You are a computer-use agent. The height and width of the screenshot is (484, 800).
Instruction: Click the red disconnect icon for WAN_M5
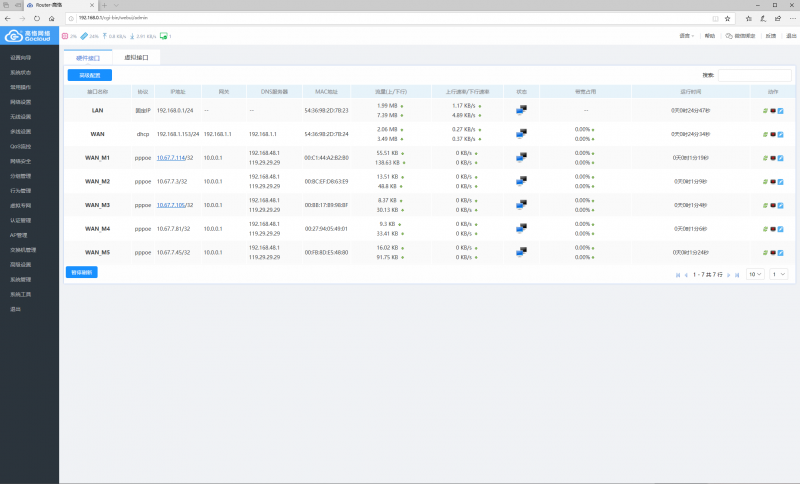(x=773, y=252)
